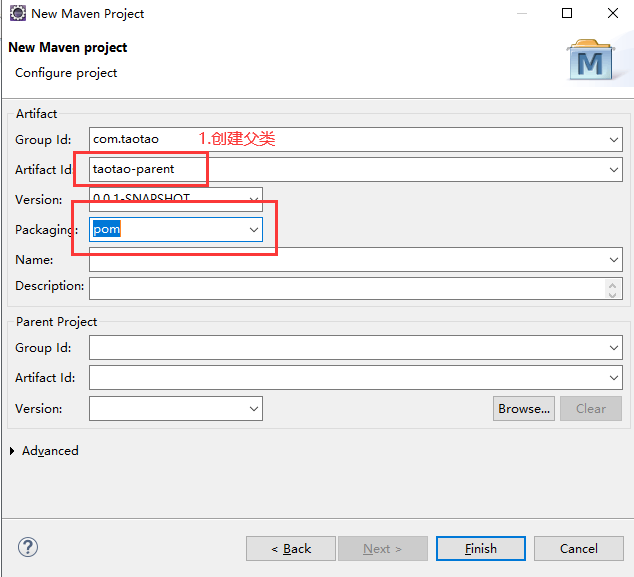Viewport: 634px width, 577px height.
Task: Close the New Maven Project dialog
Action: [x=613, y=13]
